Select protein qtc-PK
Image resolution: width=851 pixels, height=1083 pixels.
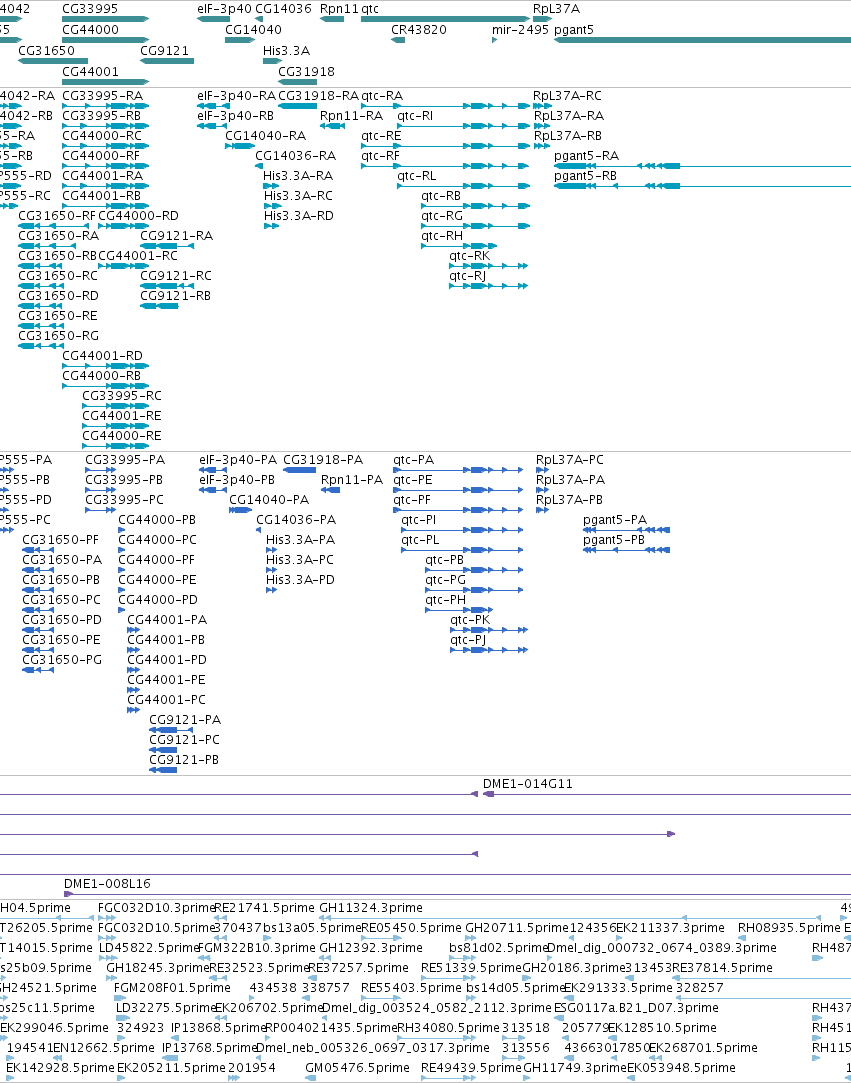tap(470, 620)
